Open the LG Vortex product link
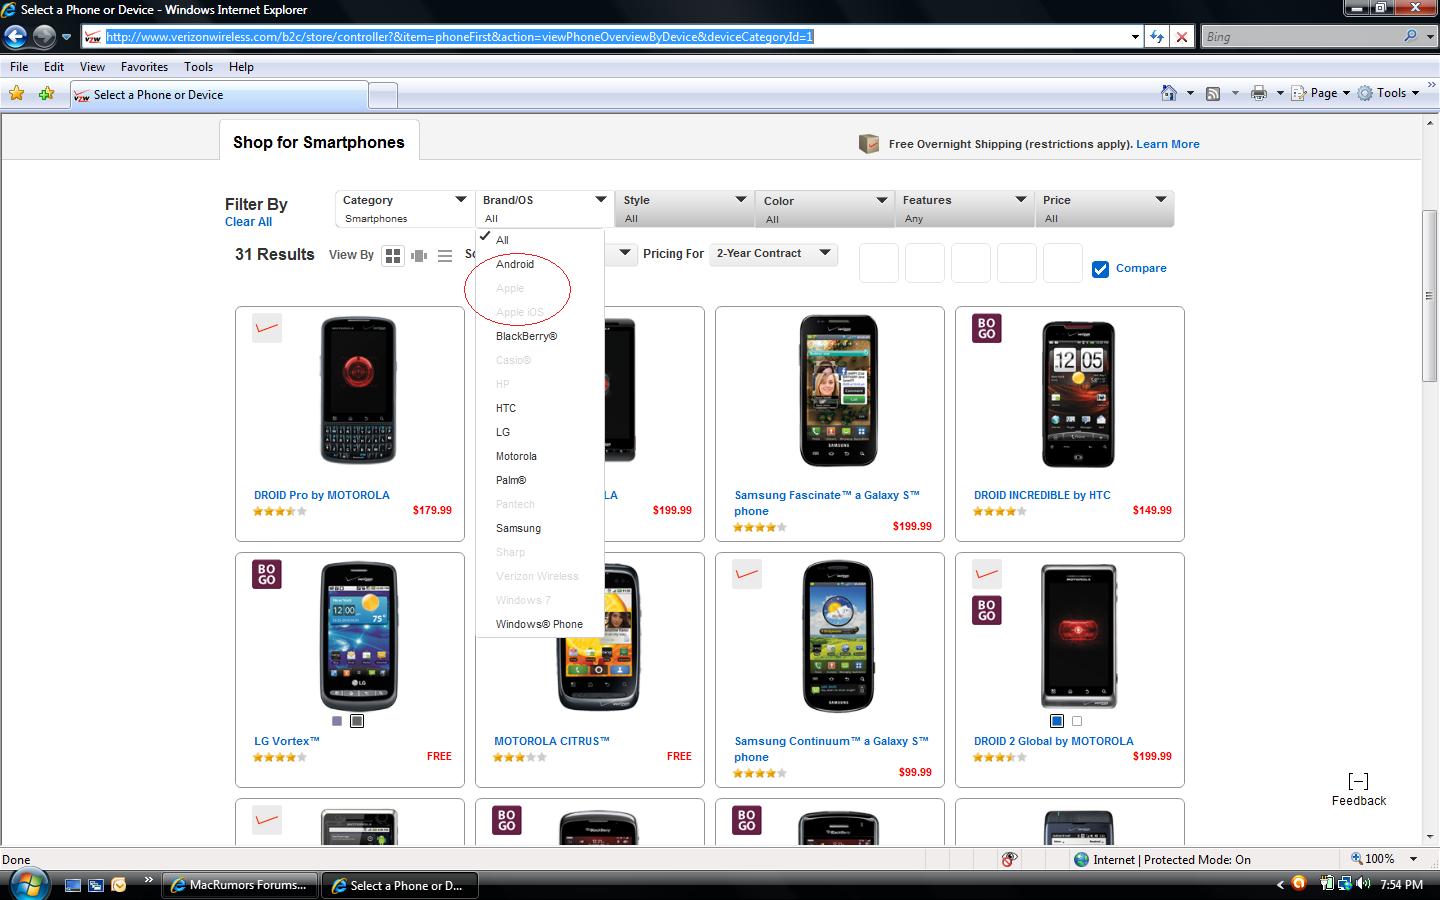 pos(287,741)
